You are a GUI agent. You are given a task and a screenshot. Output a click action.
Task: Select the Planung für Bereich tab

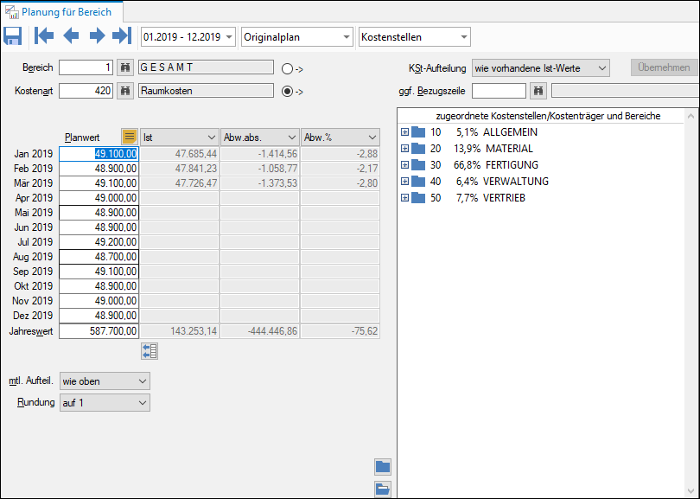click(62, 12)
